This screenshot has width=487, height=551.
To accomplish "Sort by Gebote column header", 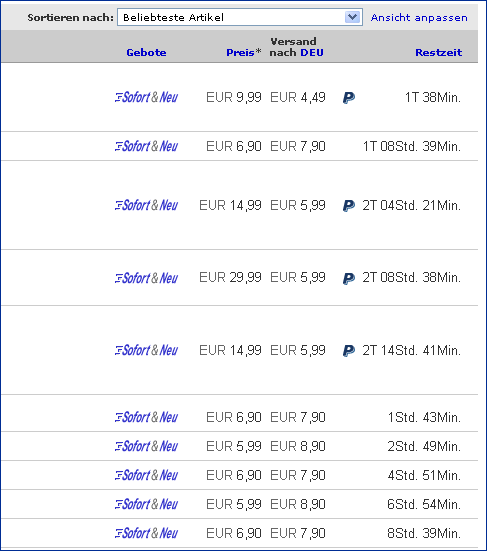I will [146, 52].
